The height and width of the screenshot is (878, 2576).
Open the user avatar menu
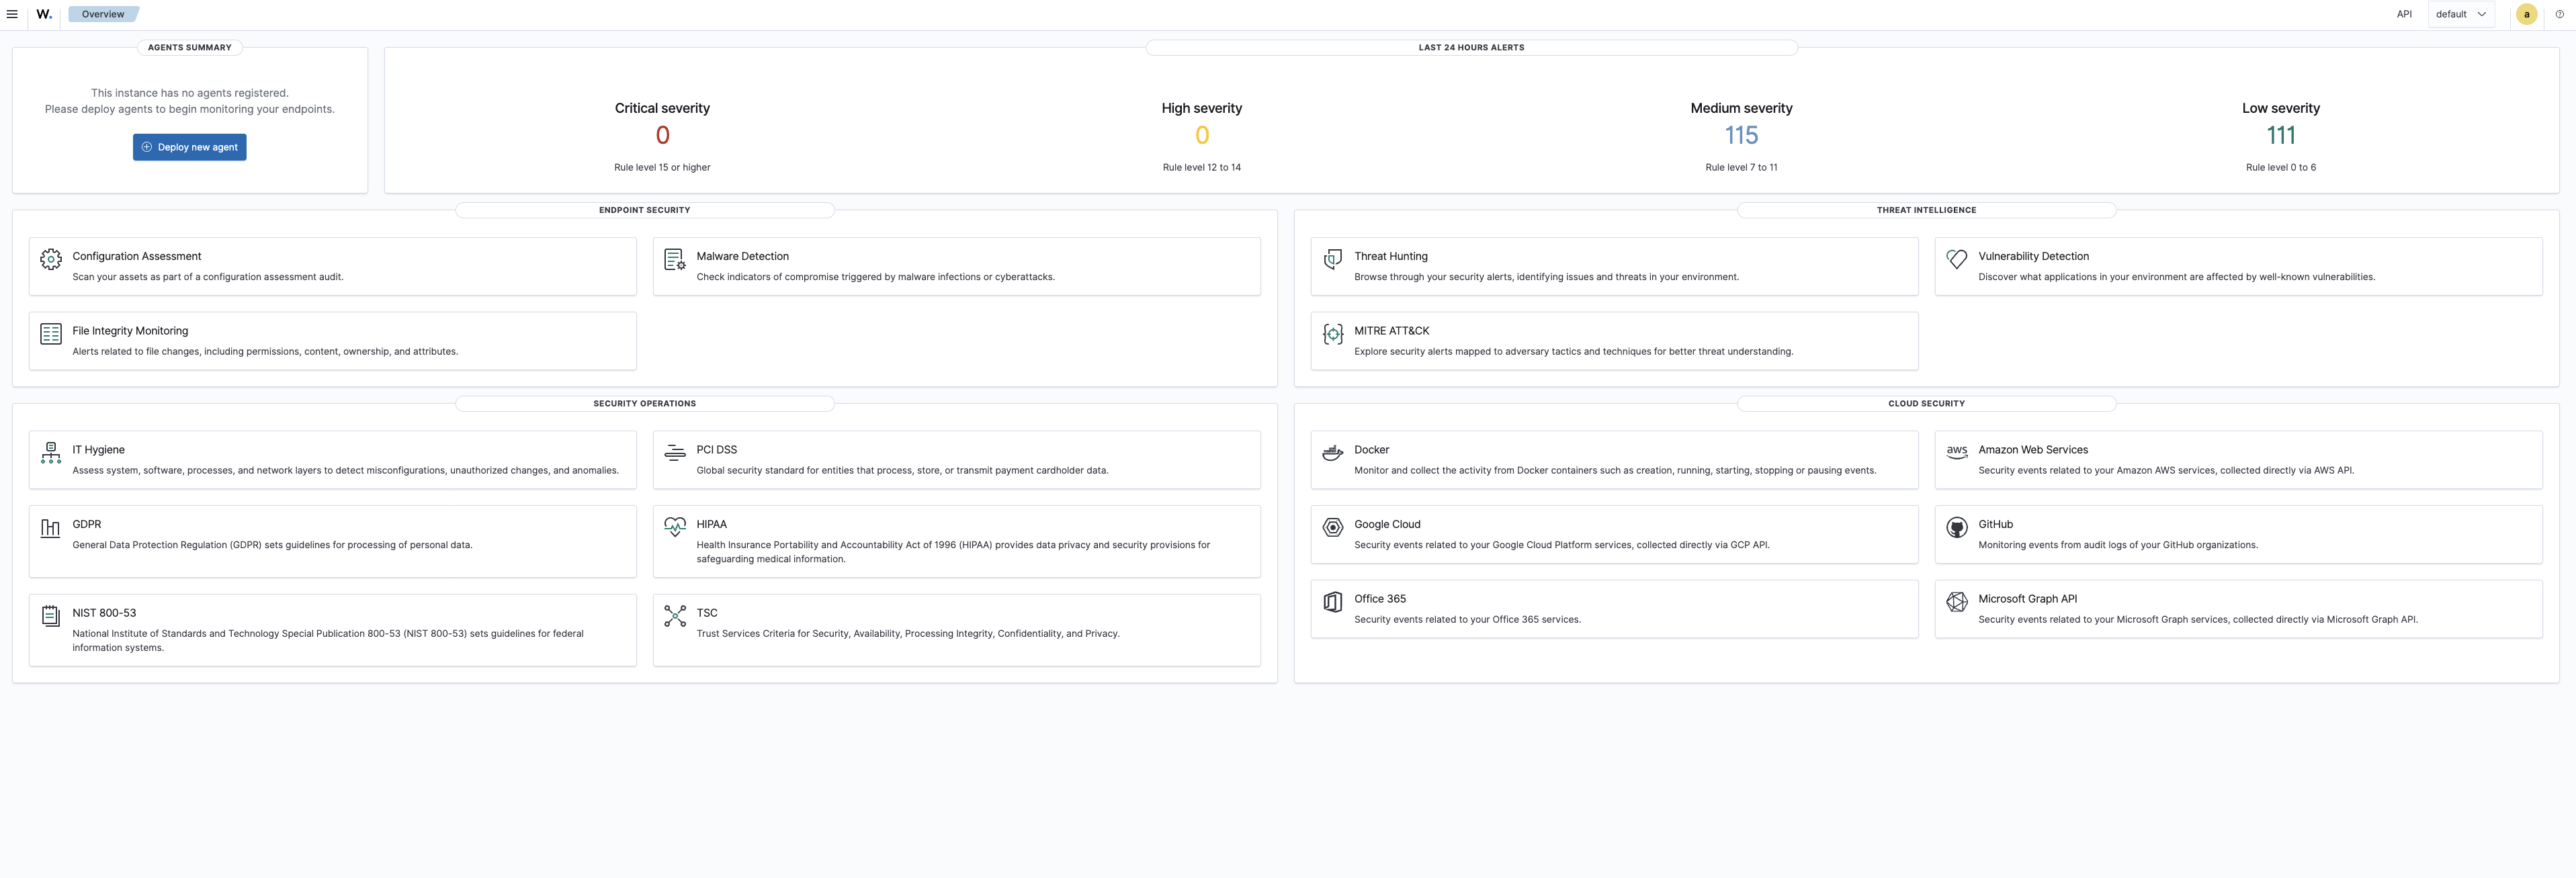click(x=2527, y=14)
